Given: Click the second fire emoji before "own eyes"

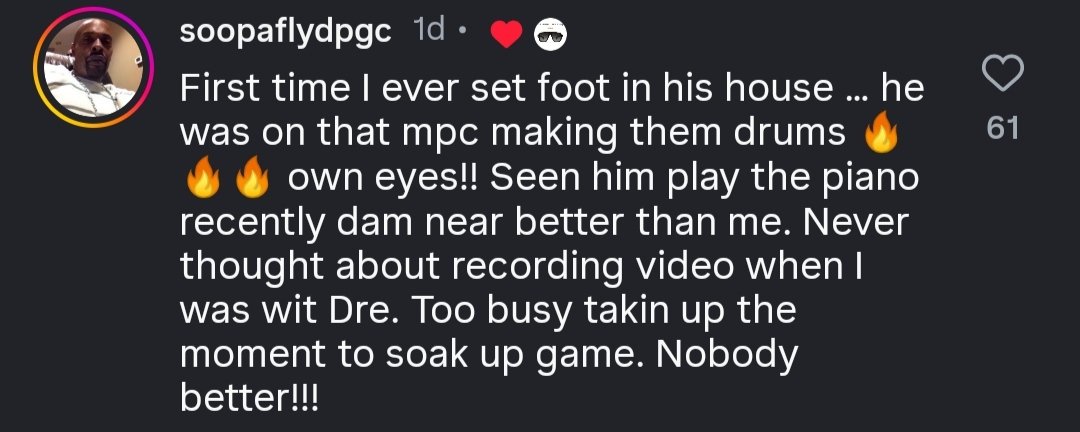Looking at the screenshot, I should 250,181.
